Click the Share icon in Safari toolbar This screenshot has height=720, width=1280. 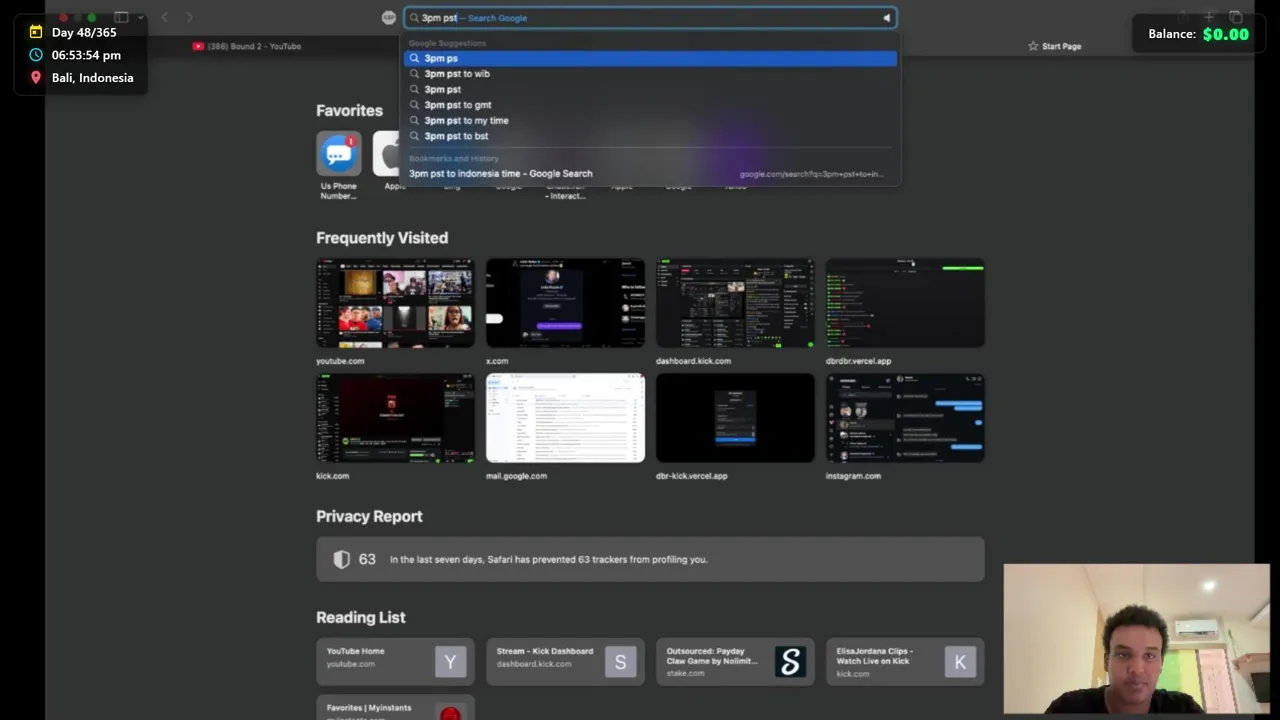click(1183, 17)
